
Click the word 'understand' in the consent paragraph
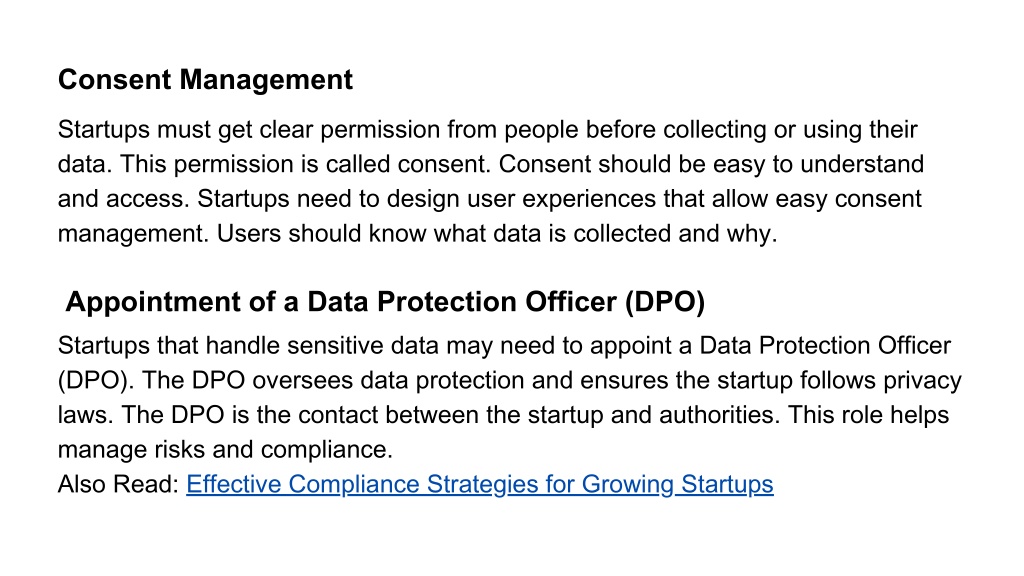click(x=862, y=164)
